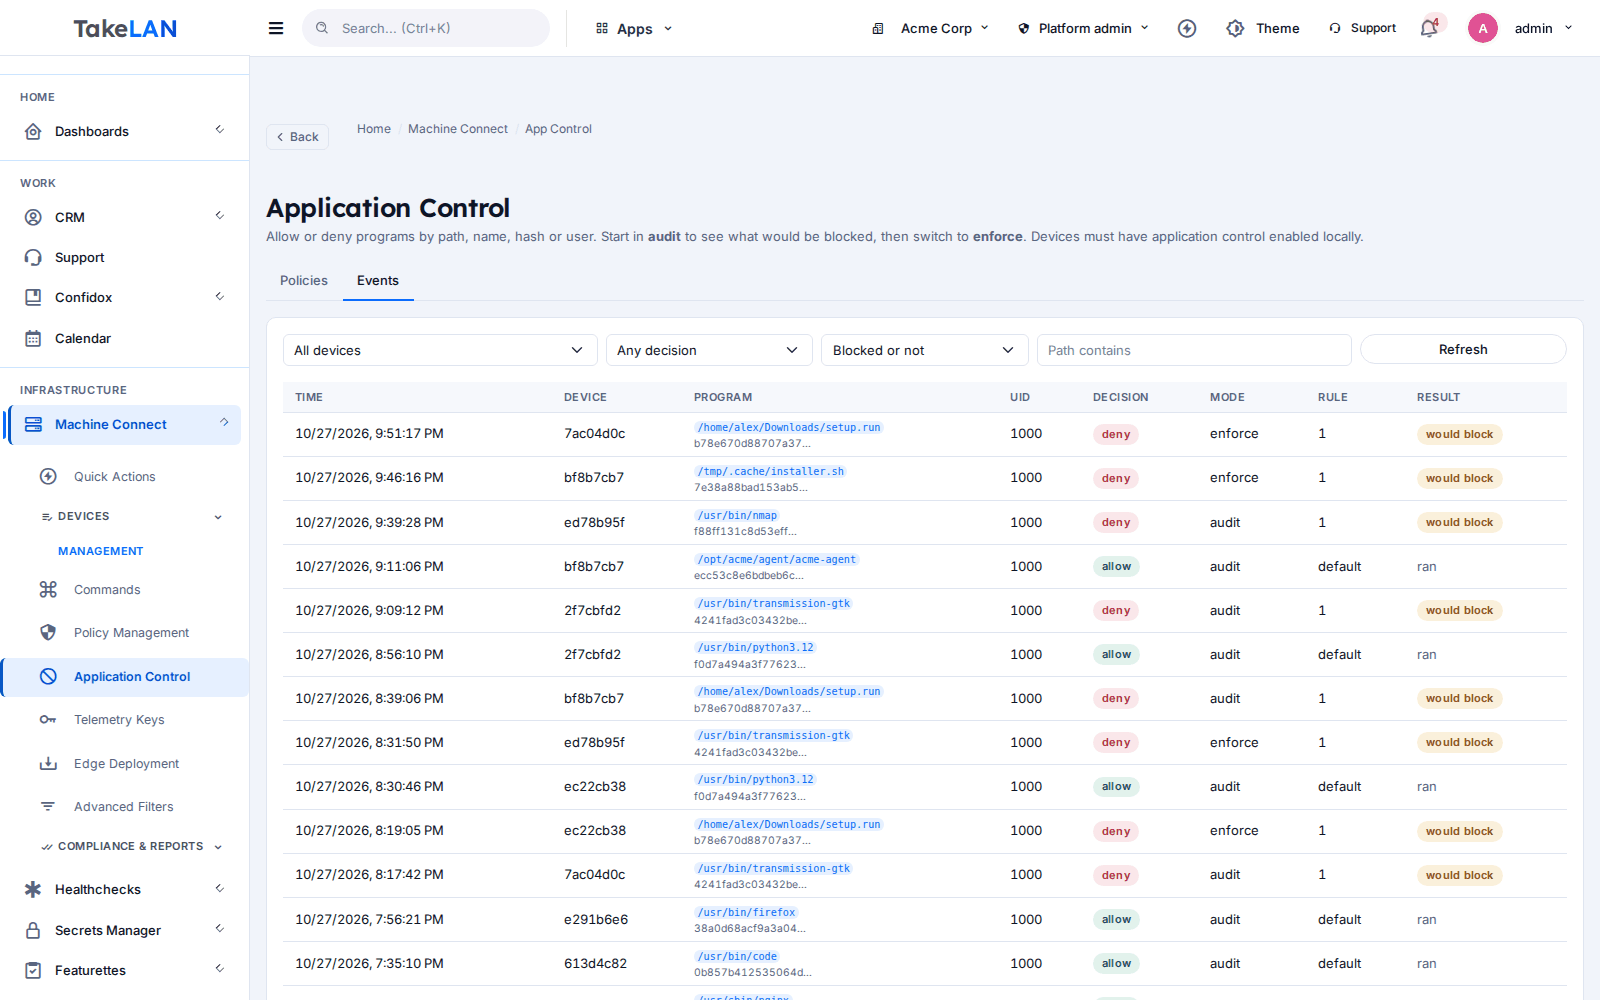Open Featurettes in sidebar
The image size is (1600, 1000).
(x=124, y=970)
